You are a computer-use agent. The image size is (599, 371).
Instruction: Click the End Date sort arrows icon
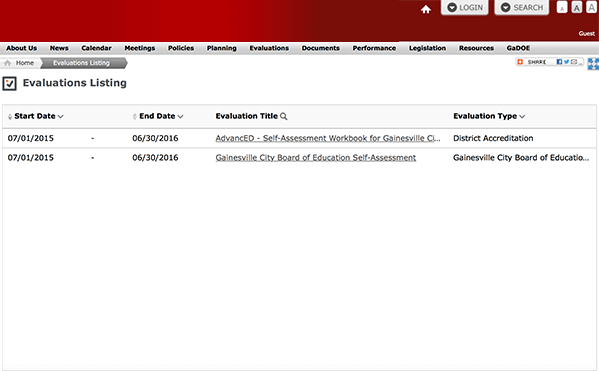[134, 117]
